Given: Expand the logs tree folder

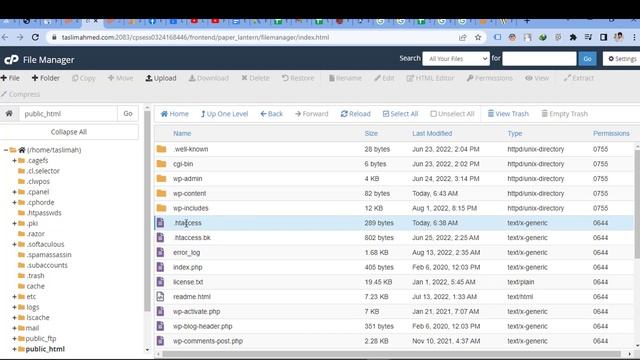Looking at the screenshot, I should (14, 307).
